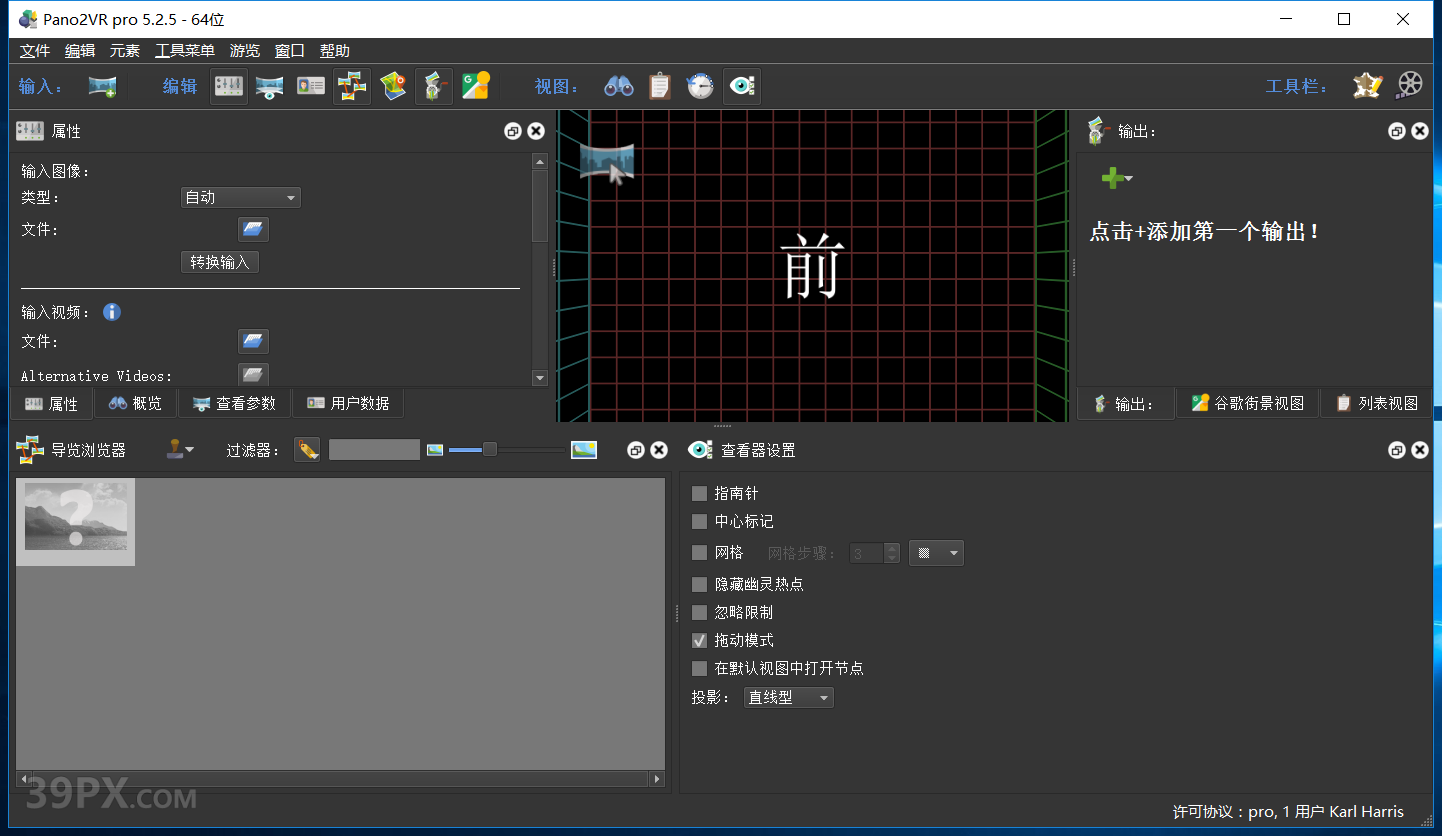Open the binoculars overview icon in toolbar
1442x836 pixels.
point(619,87)
